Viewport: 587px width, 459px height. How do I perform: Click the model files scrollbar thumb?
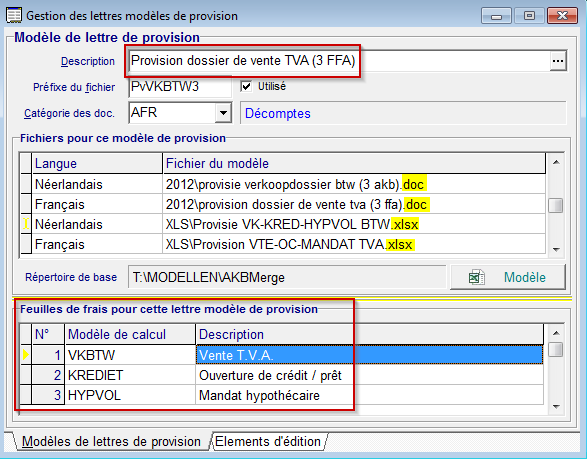(x=556, y=205)
